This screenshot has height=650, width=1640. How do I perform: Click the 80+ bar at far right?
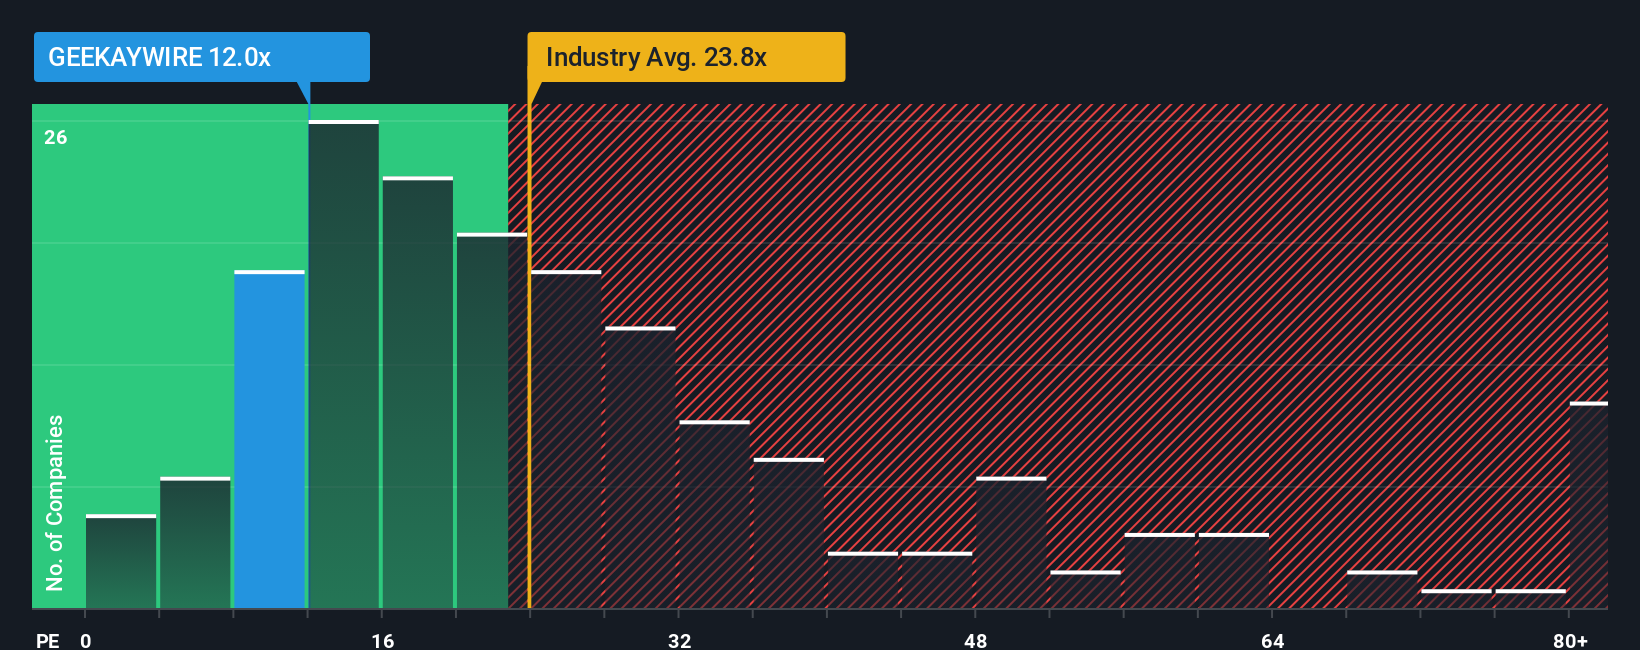point(1589,505)
